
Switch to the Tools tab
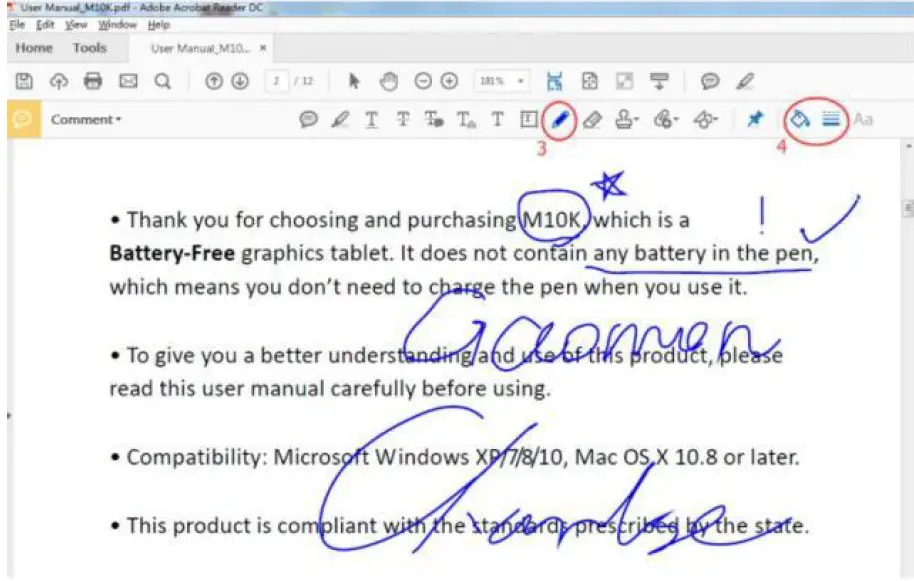(x=90, y=48)
